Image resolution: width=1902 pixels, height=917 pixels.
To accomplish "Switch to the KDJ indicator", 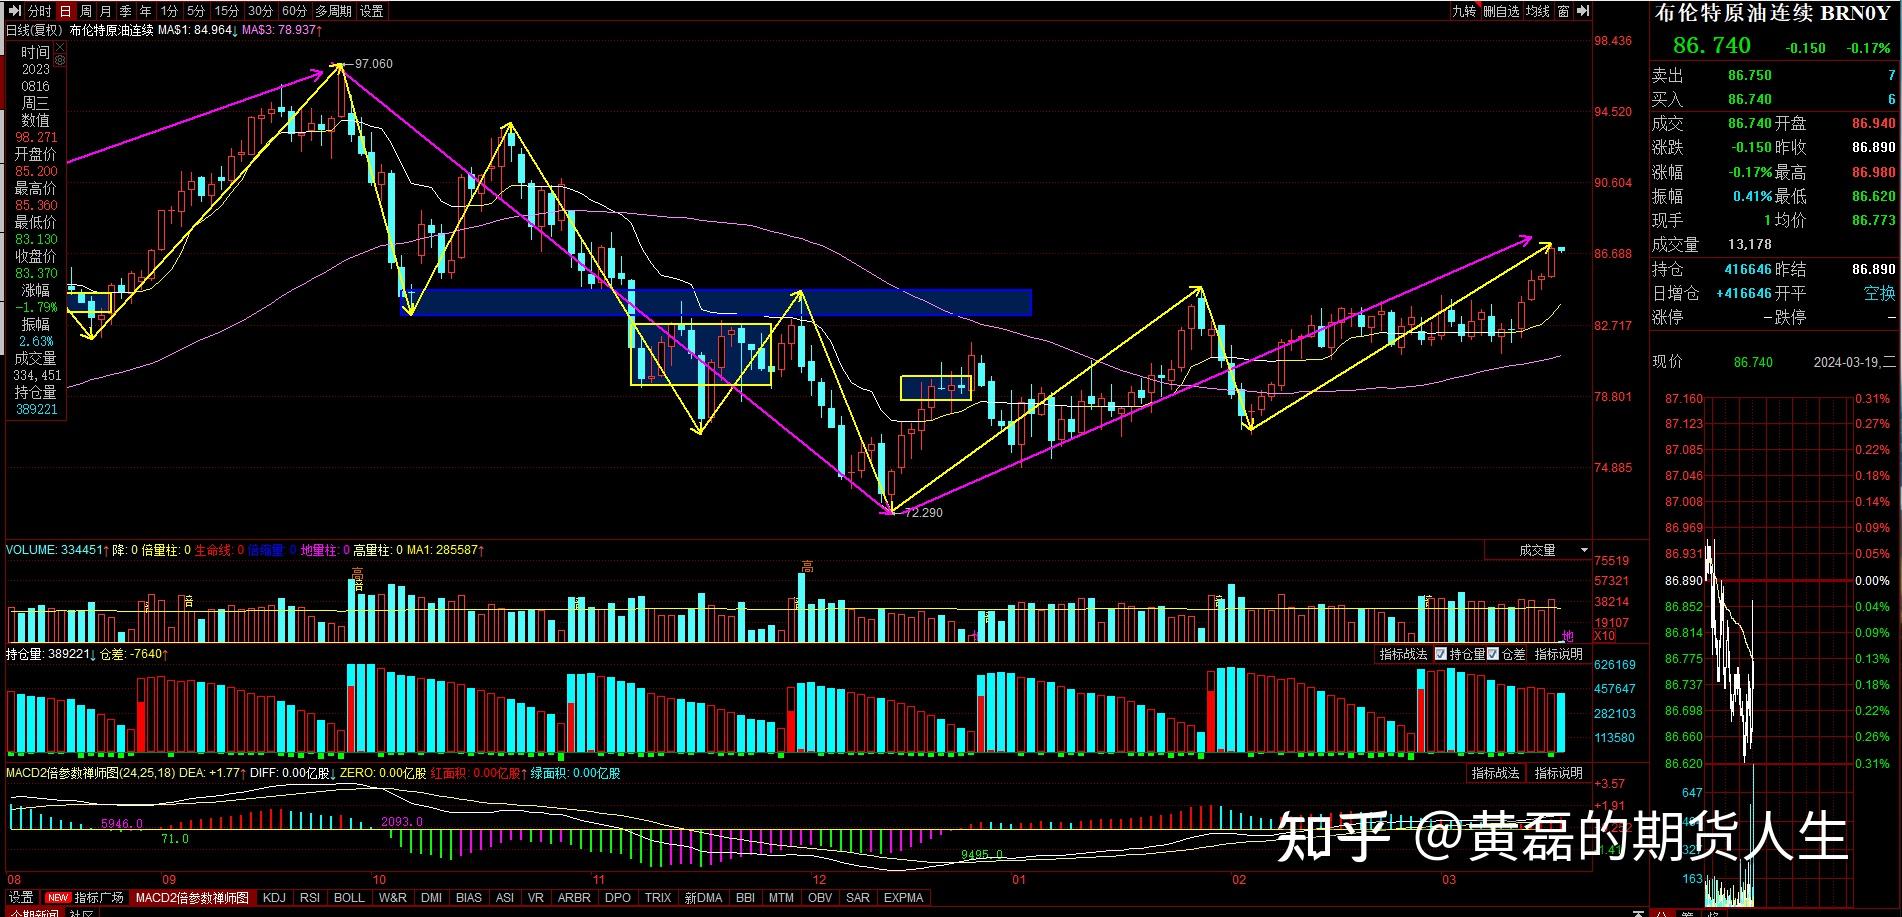I will click(x=274, y=897).
